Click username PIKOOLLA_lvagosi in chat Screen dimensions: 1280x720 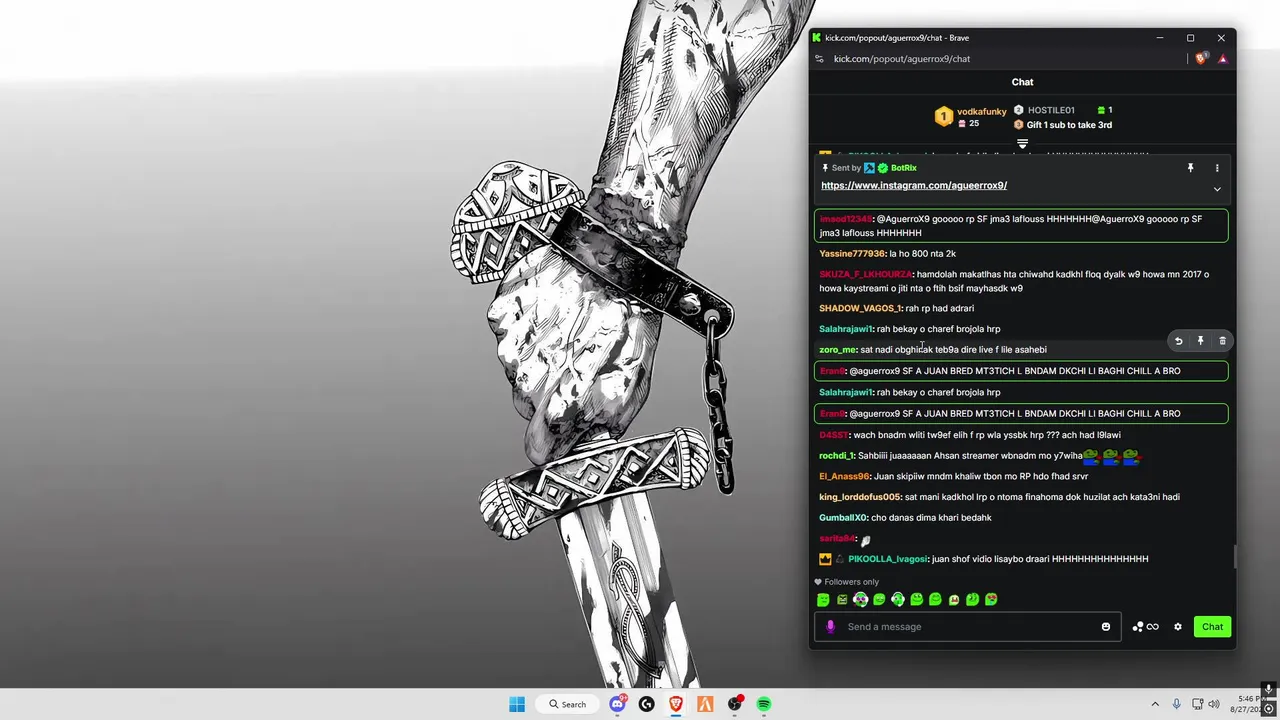[887, 559]
